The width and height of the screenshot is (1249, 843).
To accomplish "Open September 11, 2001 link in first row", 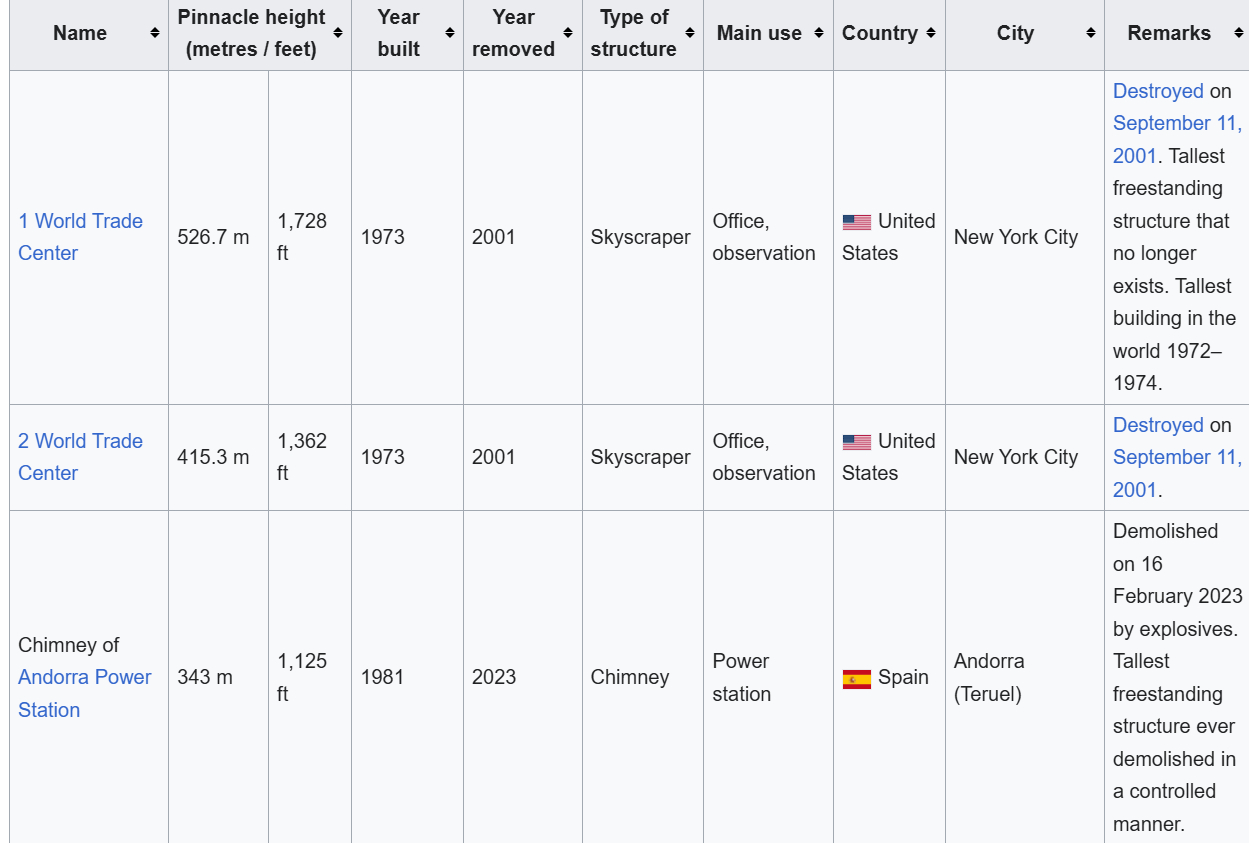I will click(1176, 124).
